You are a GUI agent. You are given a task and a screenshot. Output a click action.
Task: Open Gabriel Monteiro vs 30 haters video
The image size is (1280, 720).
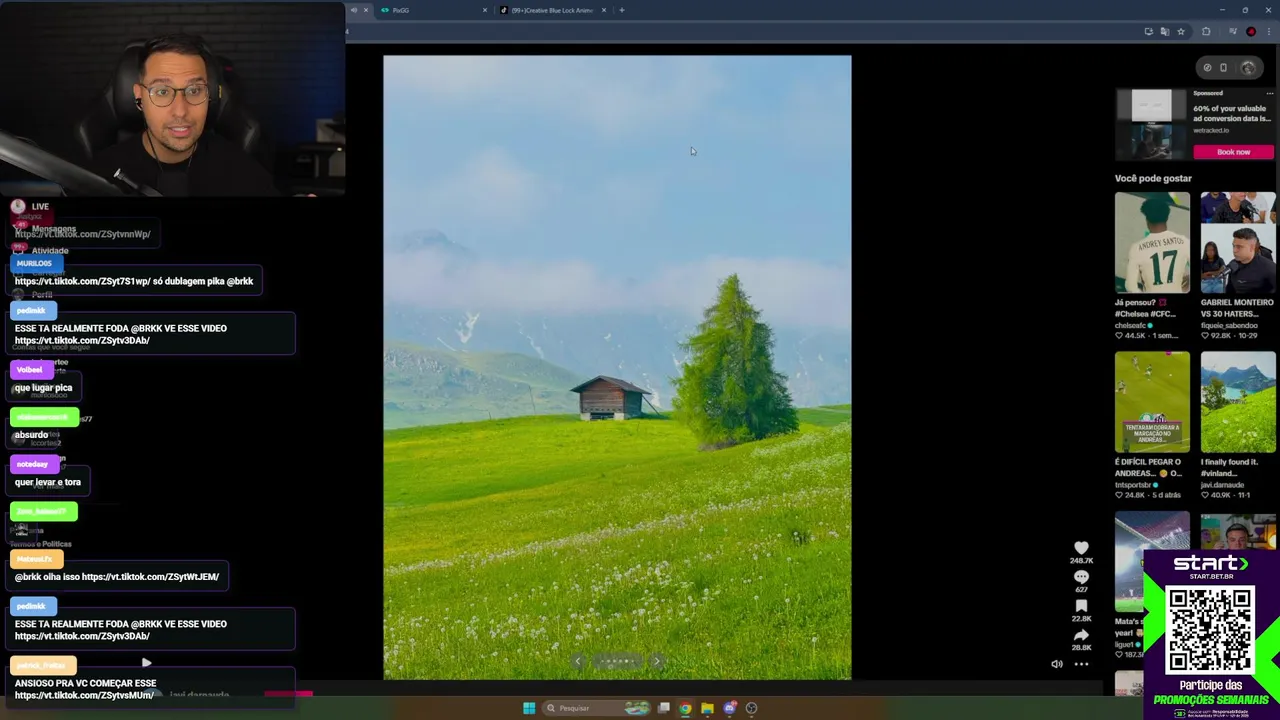(x=1238, y=242)
